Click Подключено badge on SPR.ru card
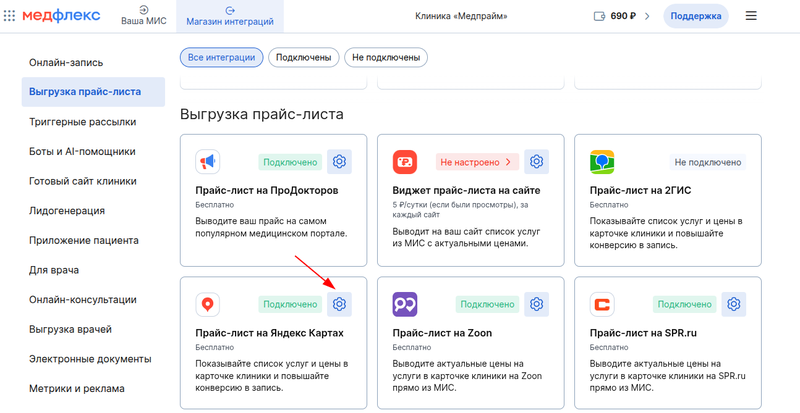This screenshot has width=800, height=413. tap(685, 305)
